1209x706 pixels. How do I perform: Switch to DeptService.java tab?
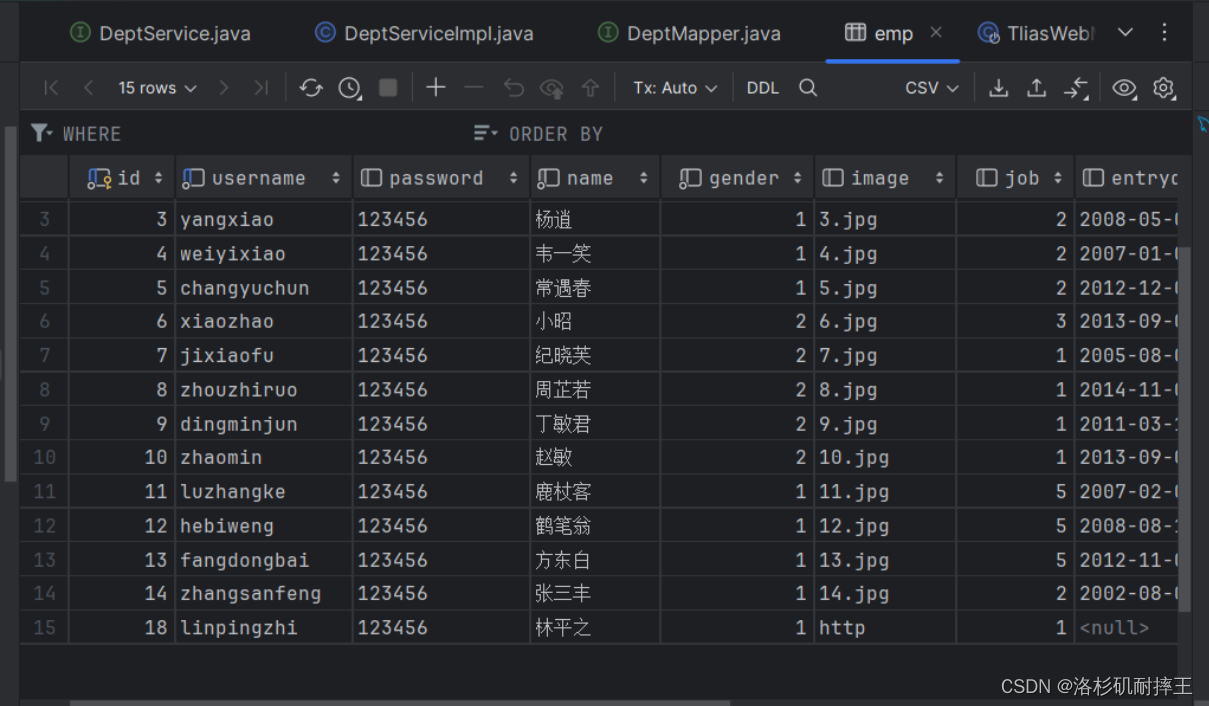click(x=161, y=33)
